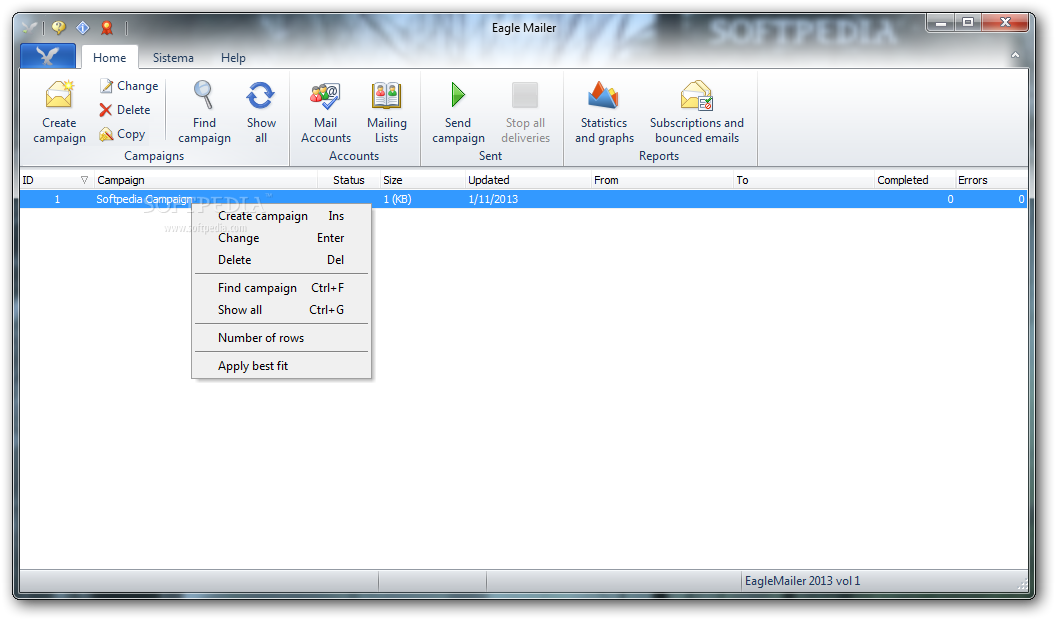Screen dimensions: 1056x620
Task: Click the green Send campaign arrow
Action: pos(458,95)
